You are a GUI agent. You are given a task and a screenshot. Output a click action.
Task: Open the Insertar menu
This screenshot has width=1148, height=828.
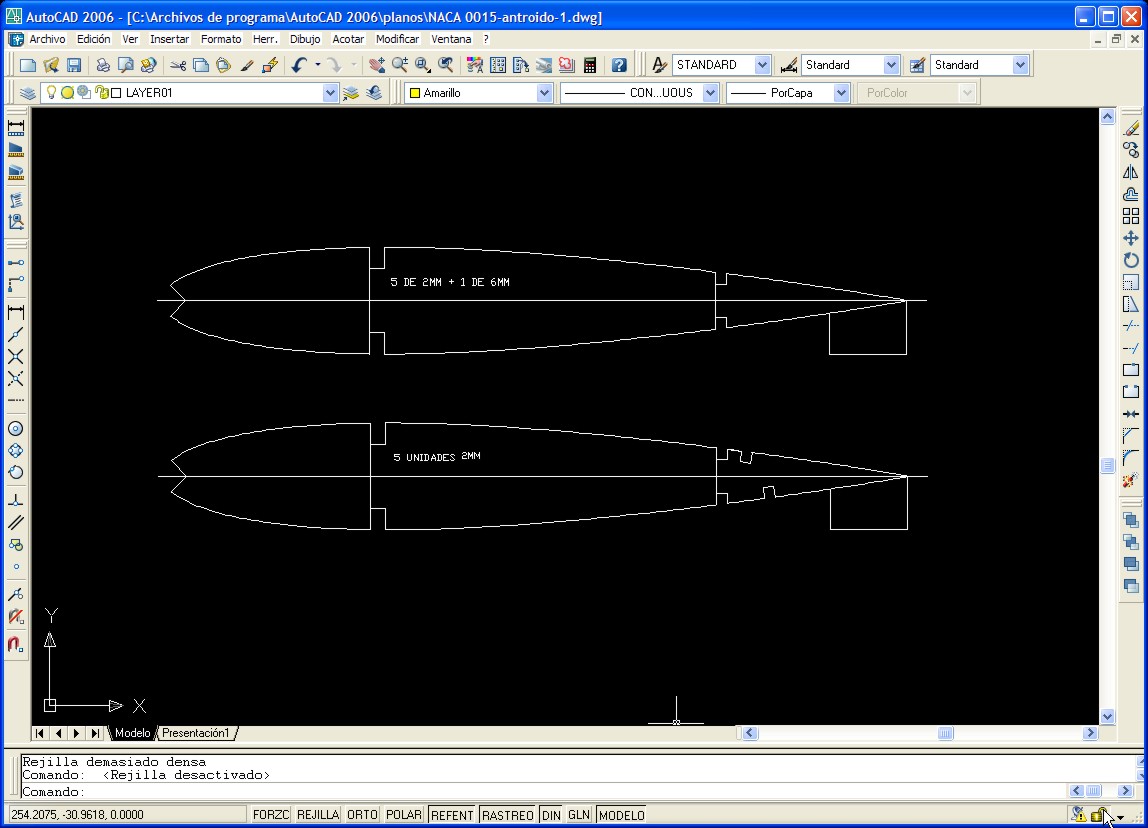point(169,39)
